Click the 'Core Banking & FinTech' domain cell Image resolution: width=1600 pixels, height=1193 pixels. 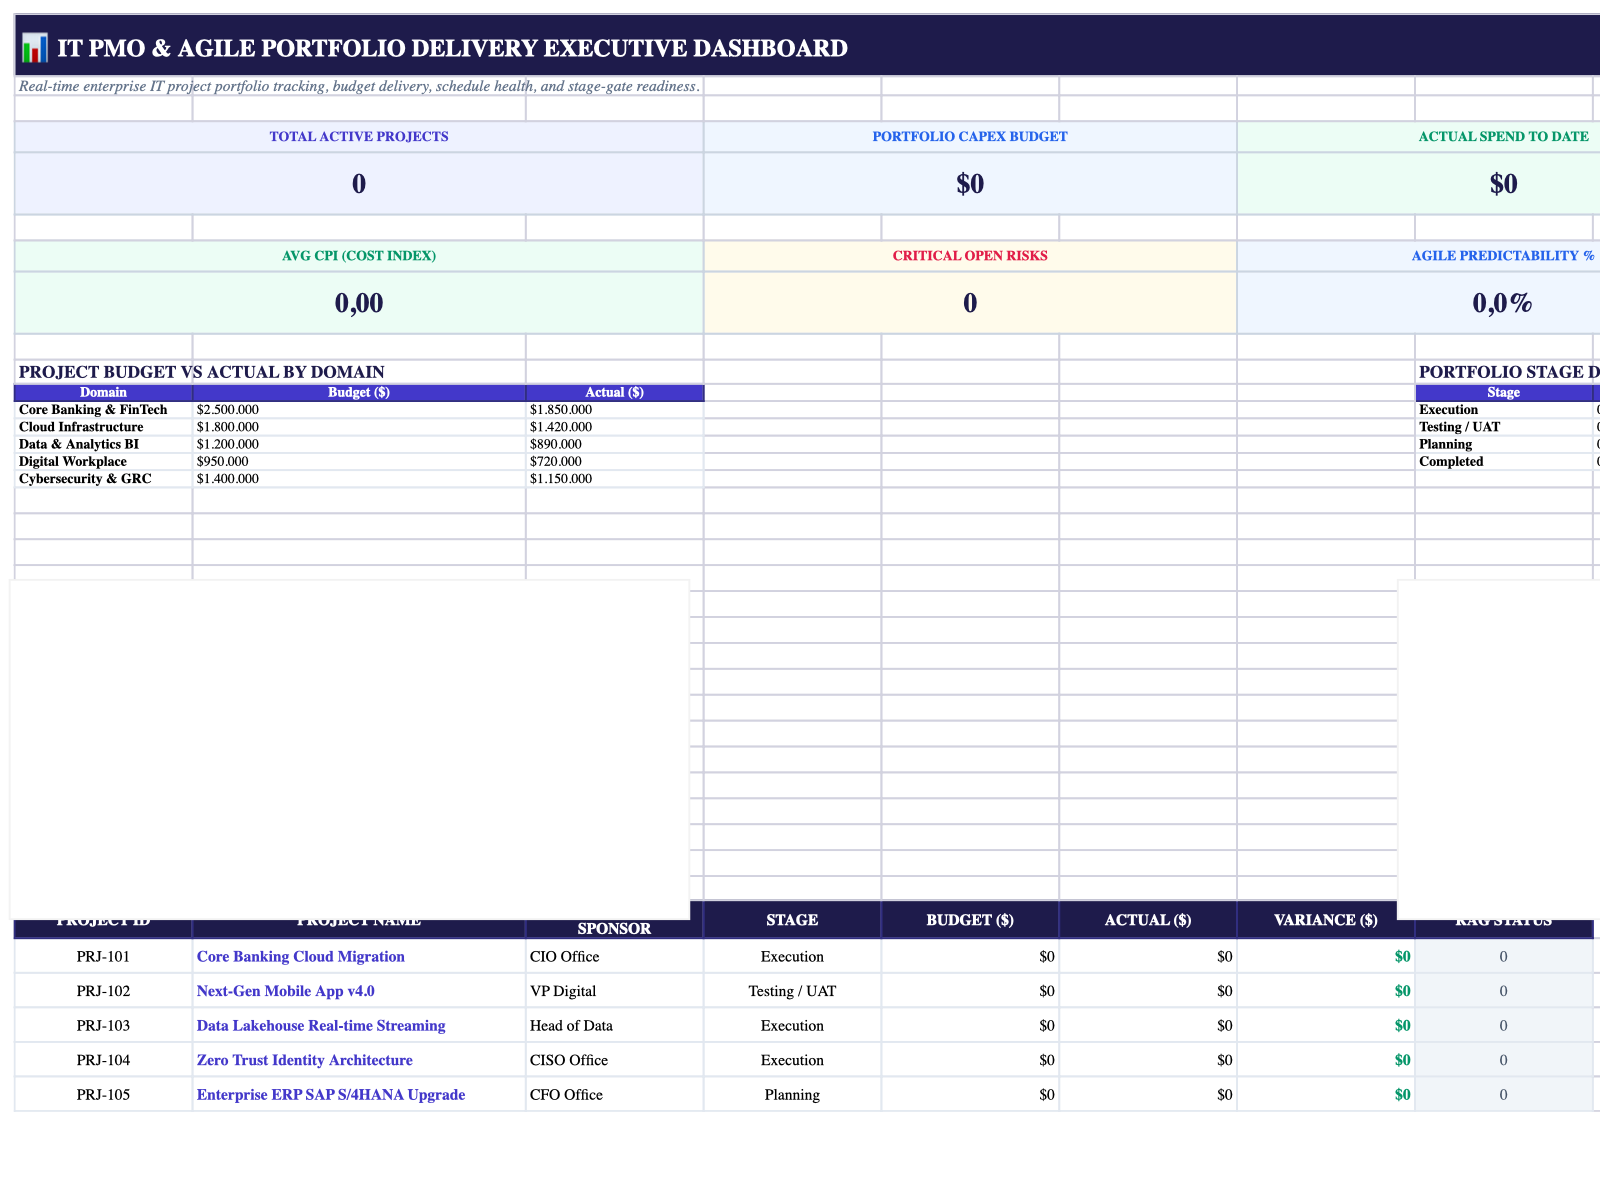point(103,410)
